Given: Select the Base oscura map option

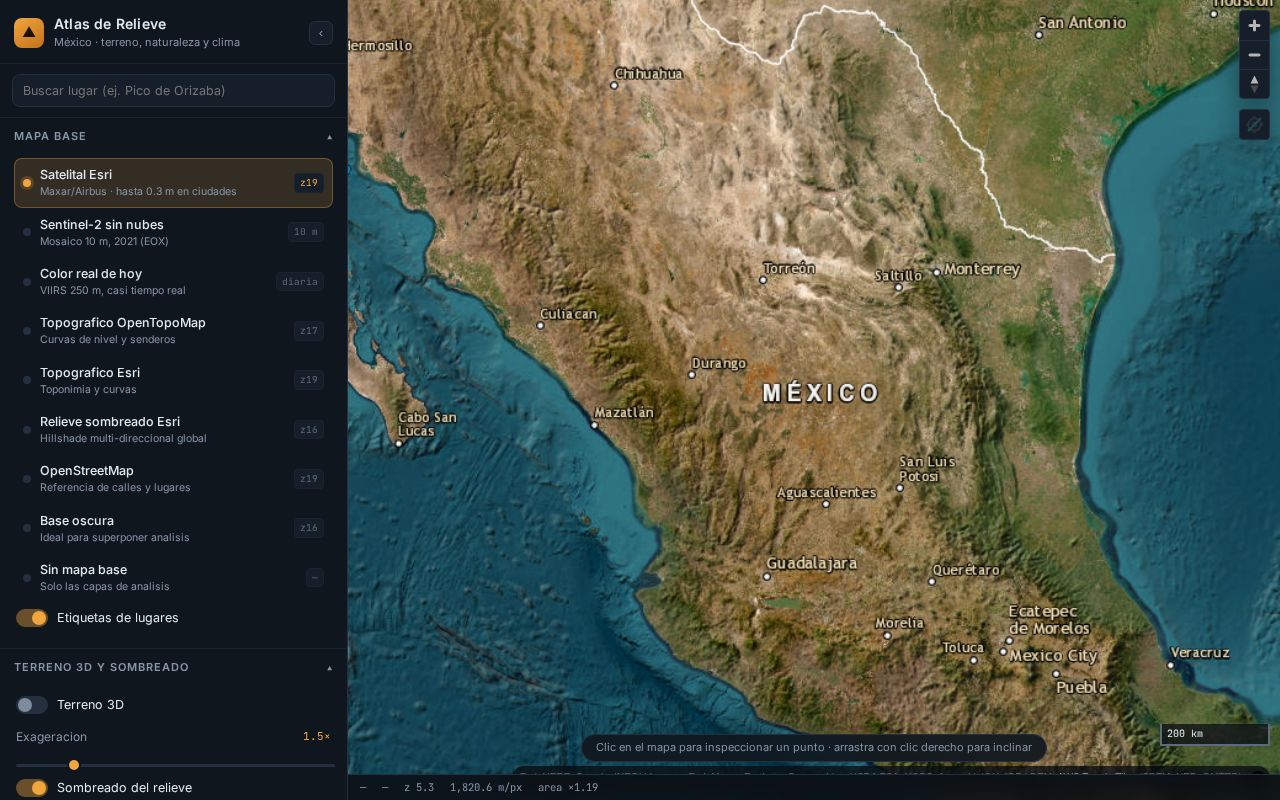Looking at the screenshot, I should point(173,528).
